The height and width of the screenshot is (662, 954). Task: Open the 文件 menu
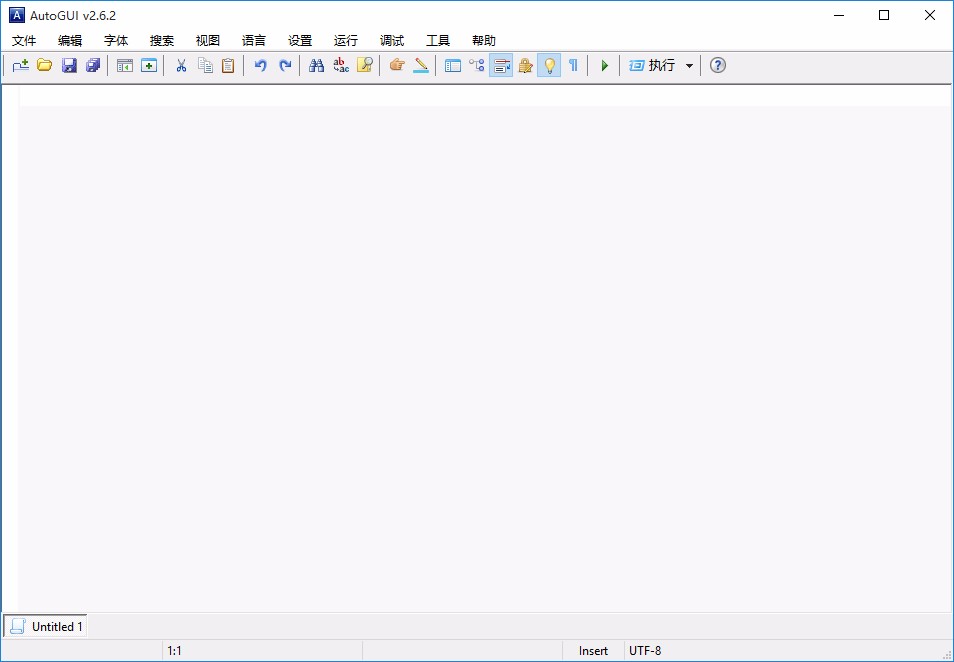point(24,41)
